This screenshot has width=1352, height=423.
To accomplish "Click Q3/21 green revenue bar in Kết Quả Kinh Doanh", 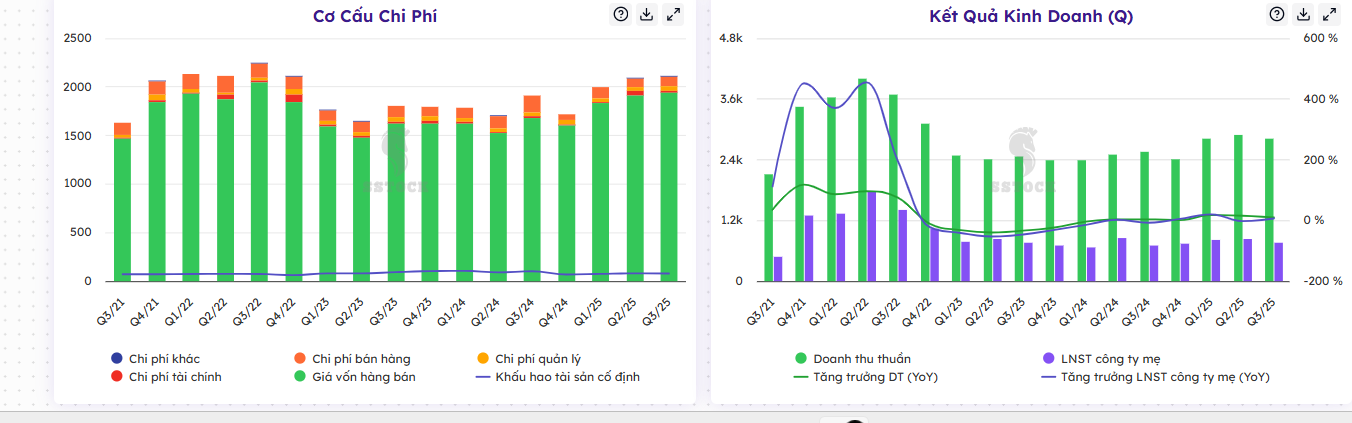I will point(769,228).
